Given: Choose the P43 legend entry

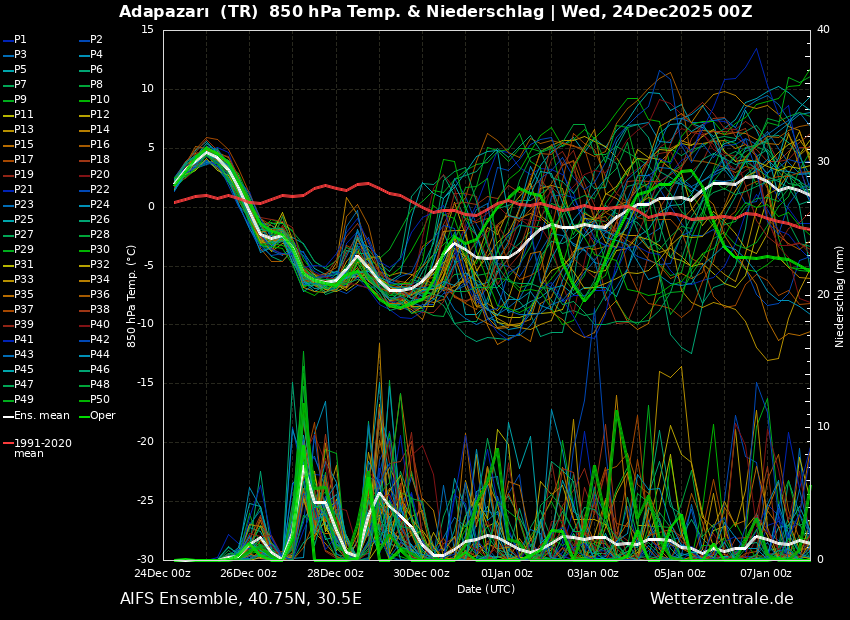Looking at the screenshot, I should (18, 354).
